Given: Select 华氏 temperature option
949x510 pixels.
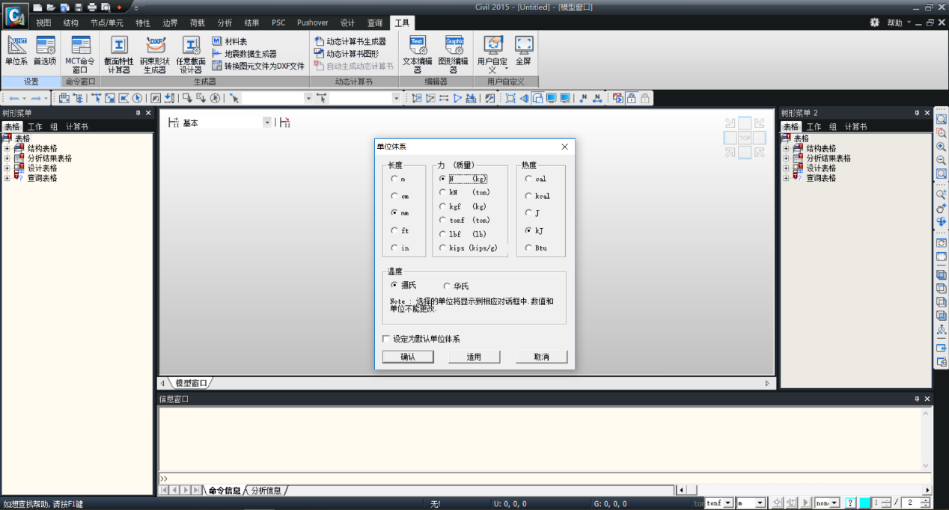Looking at the screenshot, I should [446, 286].
